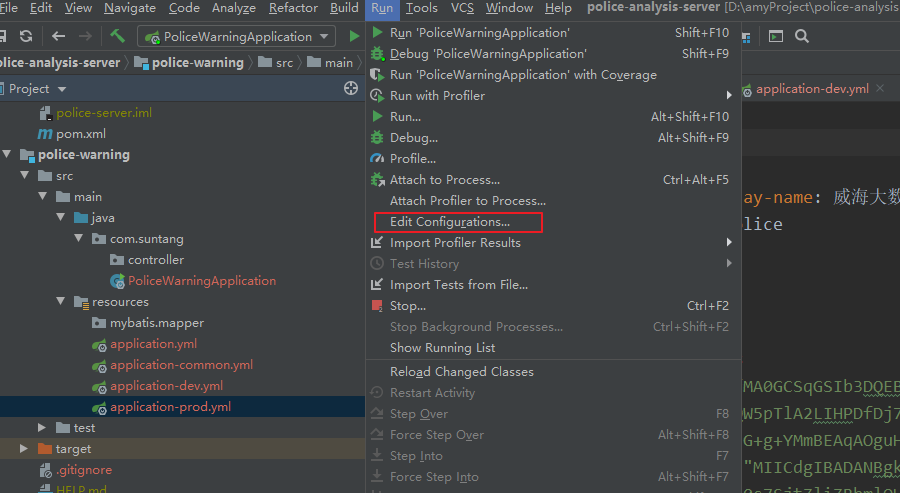
Task: Click the locate crosshair icon in Project panel
Action: [x=351, y=88]
